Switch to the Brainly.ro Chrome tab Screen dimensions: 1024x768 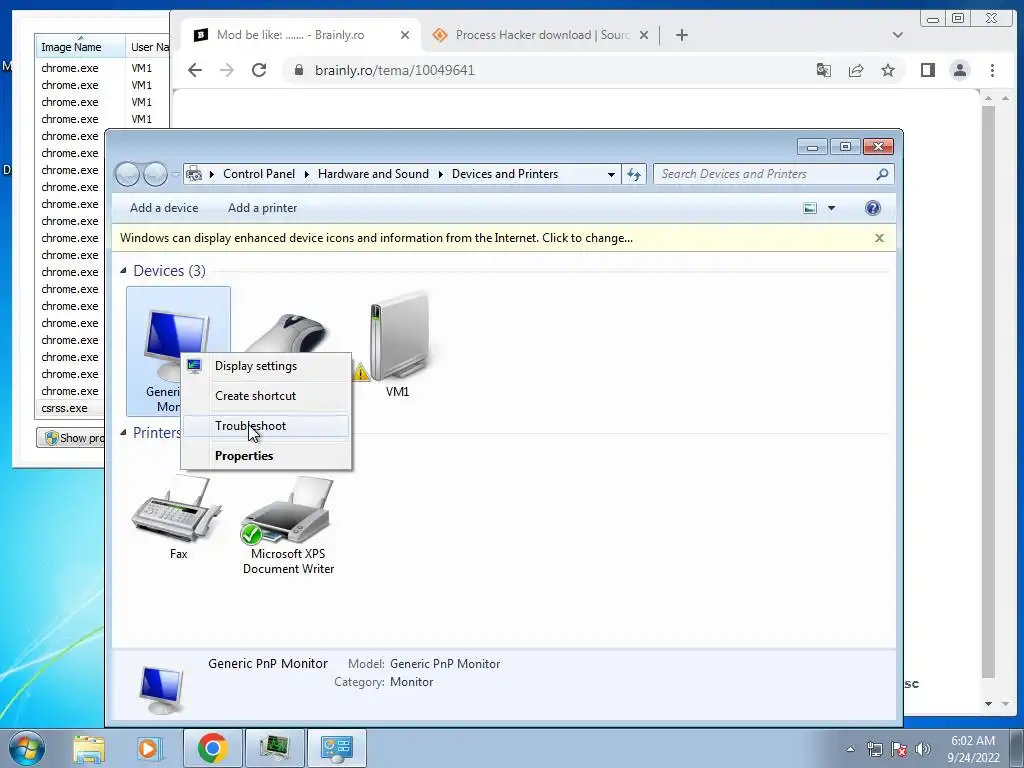coord(298,35)
